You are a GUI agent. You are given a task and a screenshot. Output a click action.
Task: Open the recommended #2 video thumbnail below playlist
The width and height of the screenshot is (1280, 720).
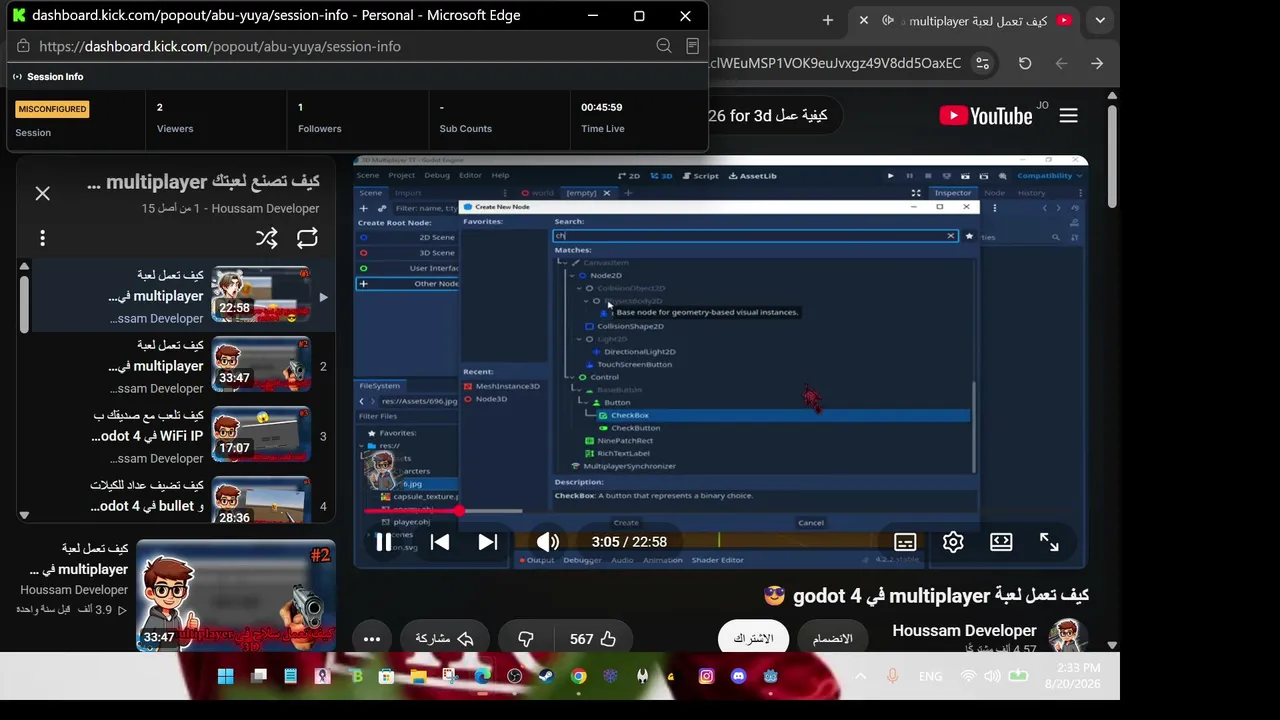[x=236, y=595]
